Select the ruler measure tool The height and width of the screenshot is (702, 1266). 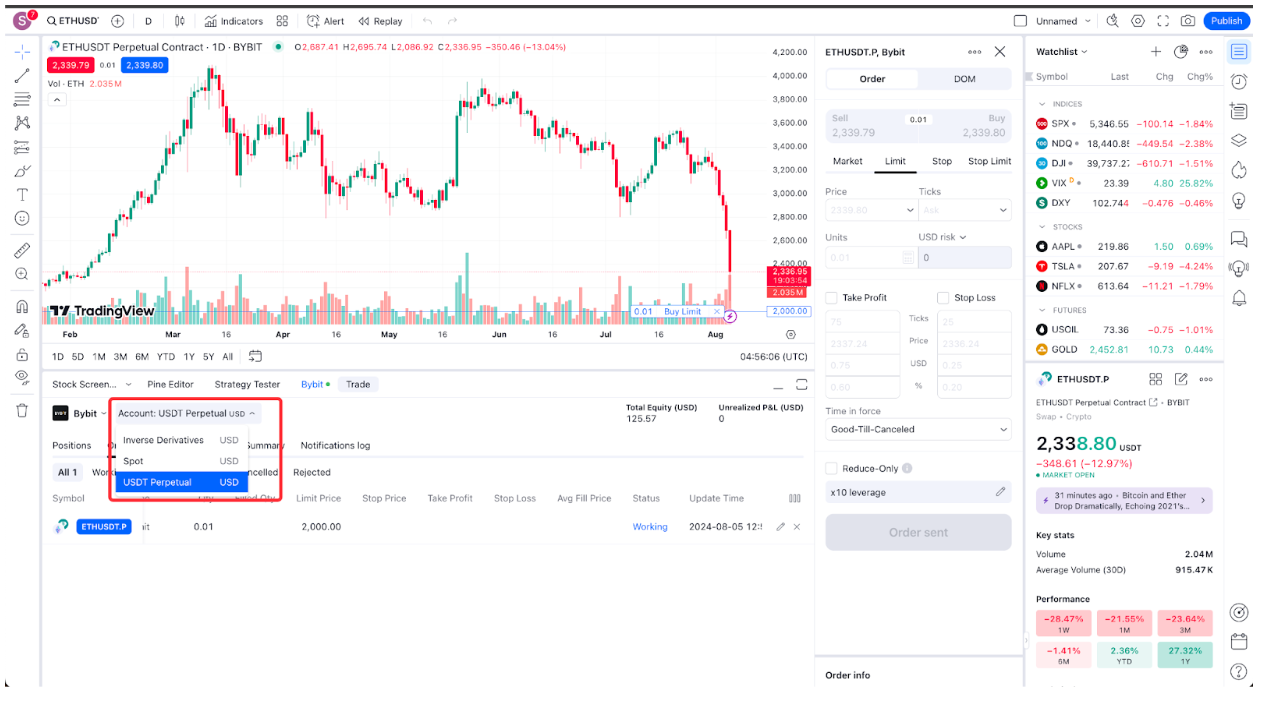22,250
